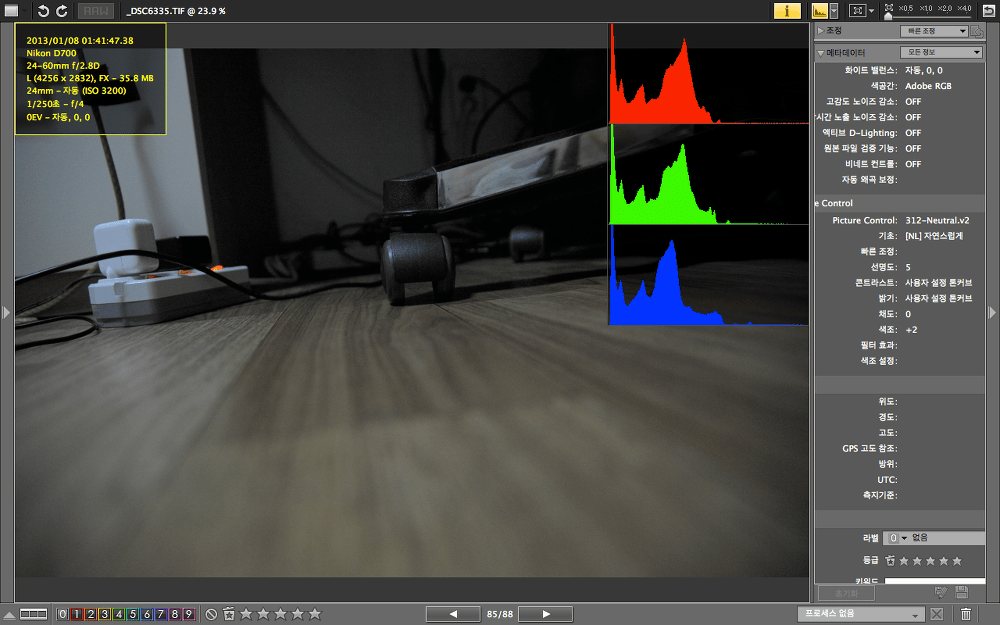This screenshot has width=1000, height=625.
Task: Open the 프로세스 없음 process dropdown
Action: (x=861, y=614)
